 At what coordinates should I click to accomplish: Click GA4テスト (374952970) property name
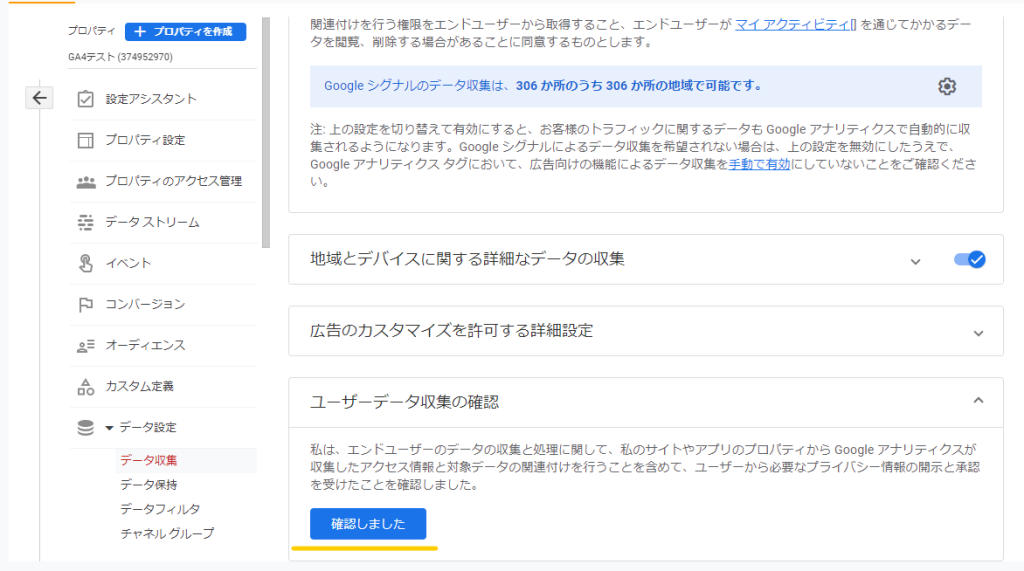tap(120, 57)
